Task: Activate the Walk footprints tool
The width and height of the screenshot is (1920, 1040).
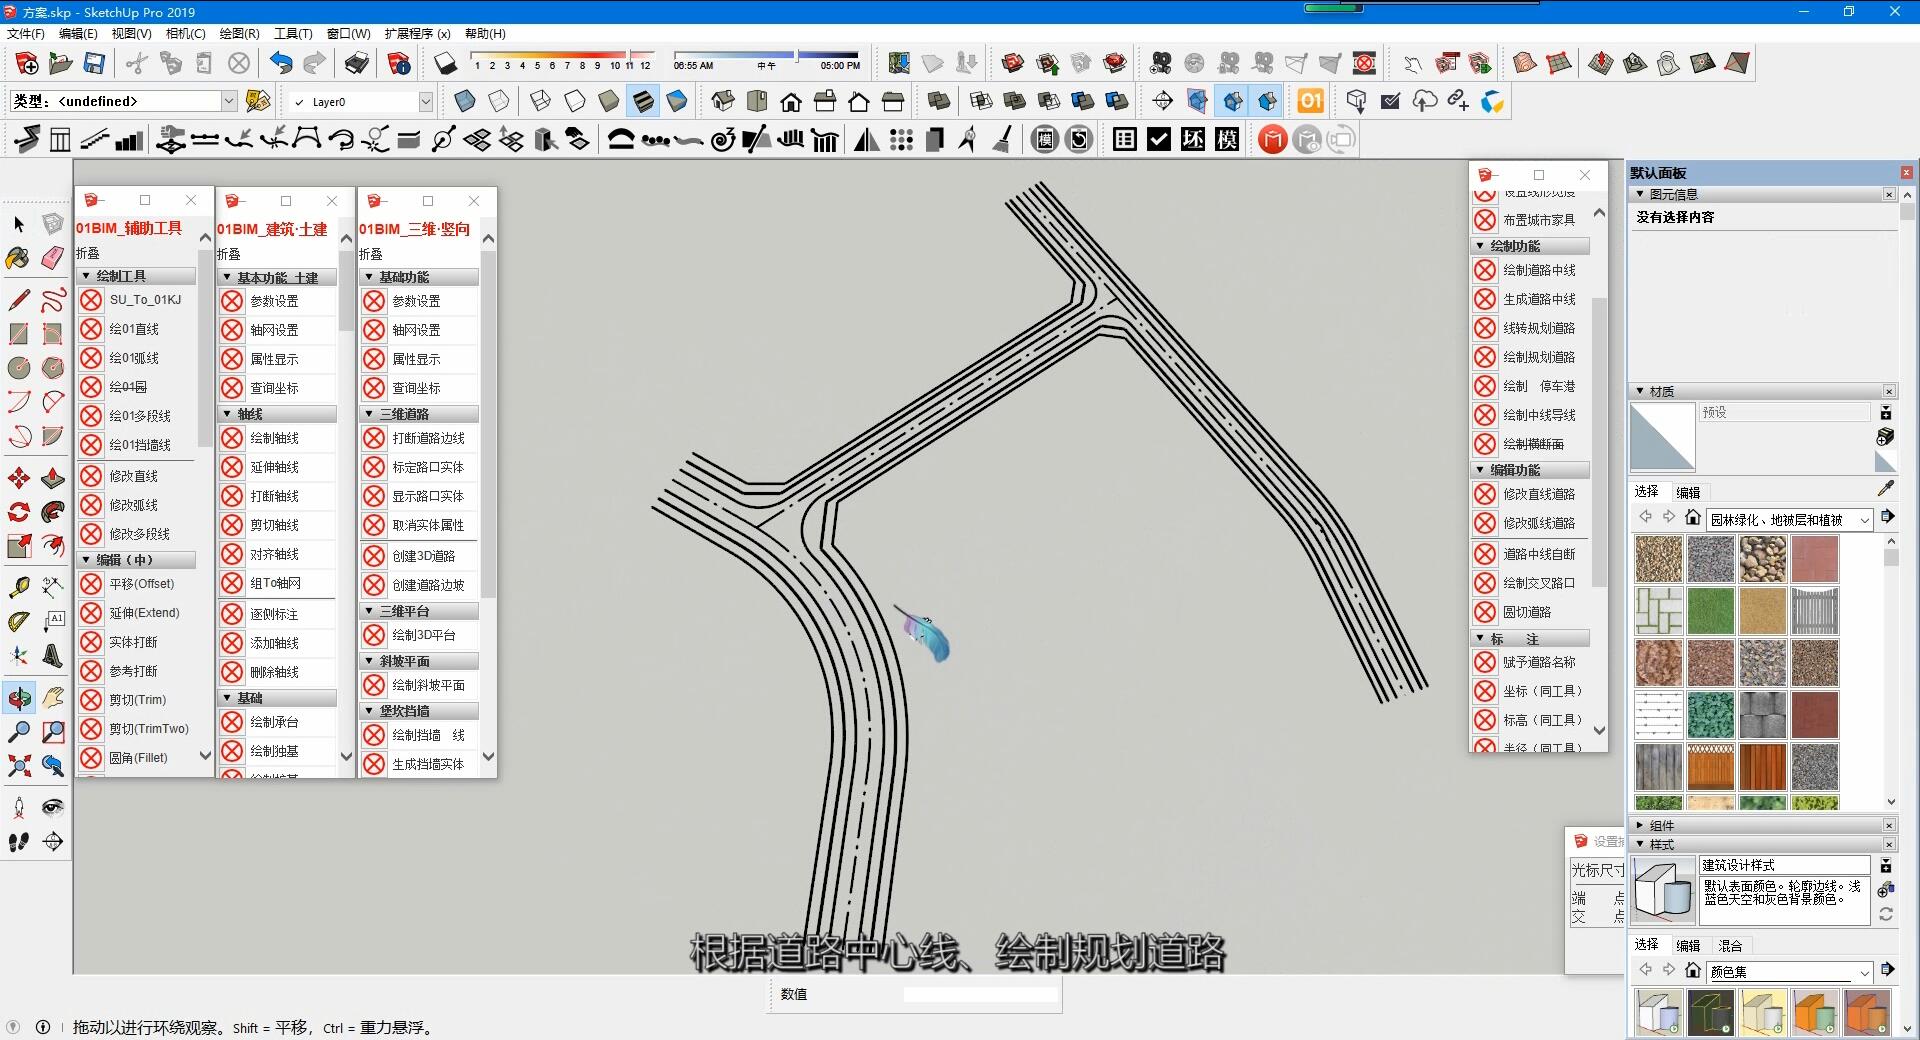Action: pyautogui.click(x=19, y=842)
